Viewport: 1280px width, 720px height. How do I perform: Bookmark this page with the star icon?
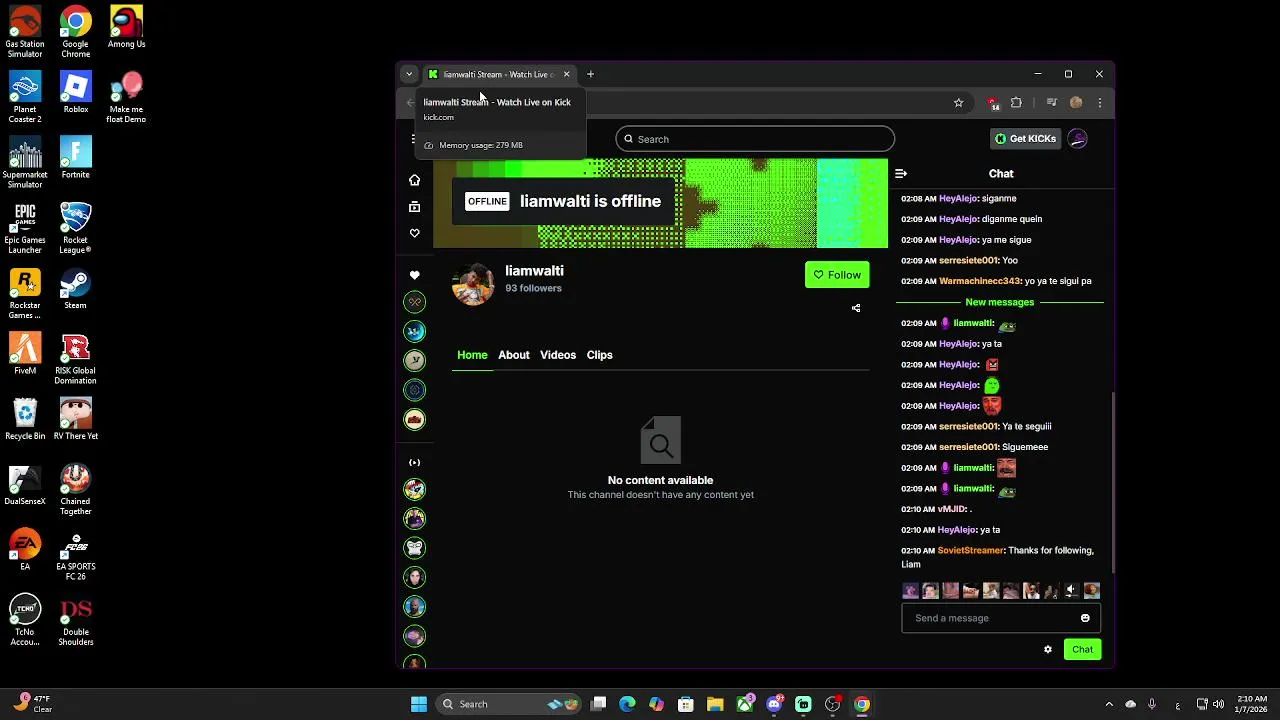(x=958, y=102)
